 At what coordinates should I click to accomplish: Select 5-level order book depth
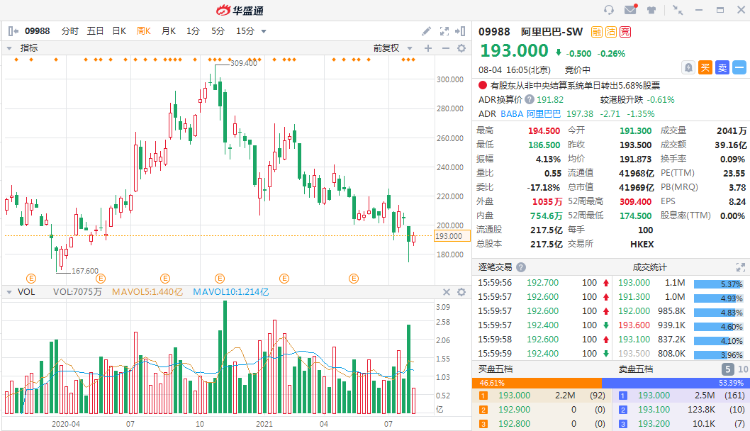[728, 369]
